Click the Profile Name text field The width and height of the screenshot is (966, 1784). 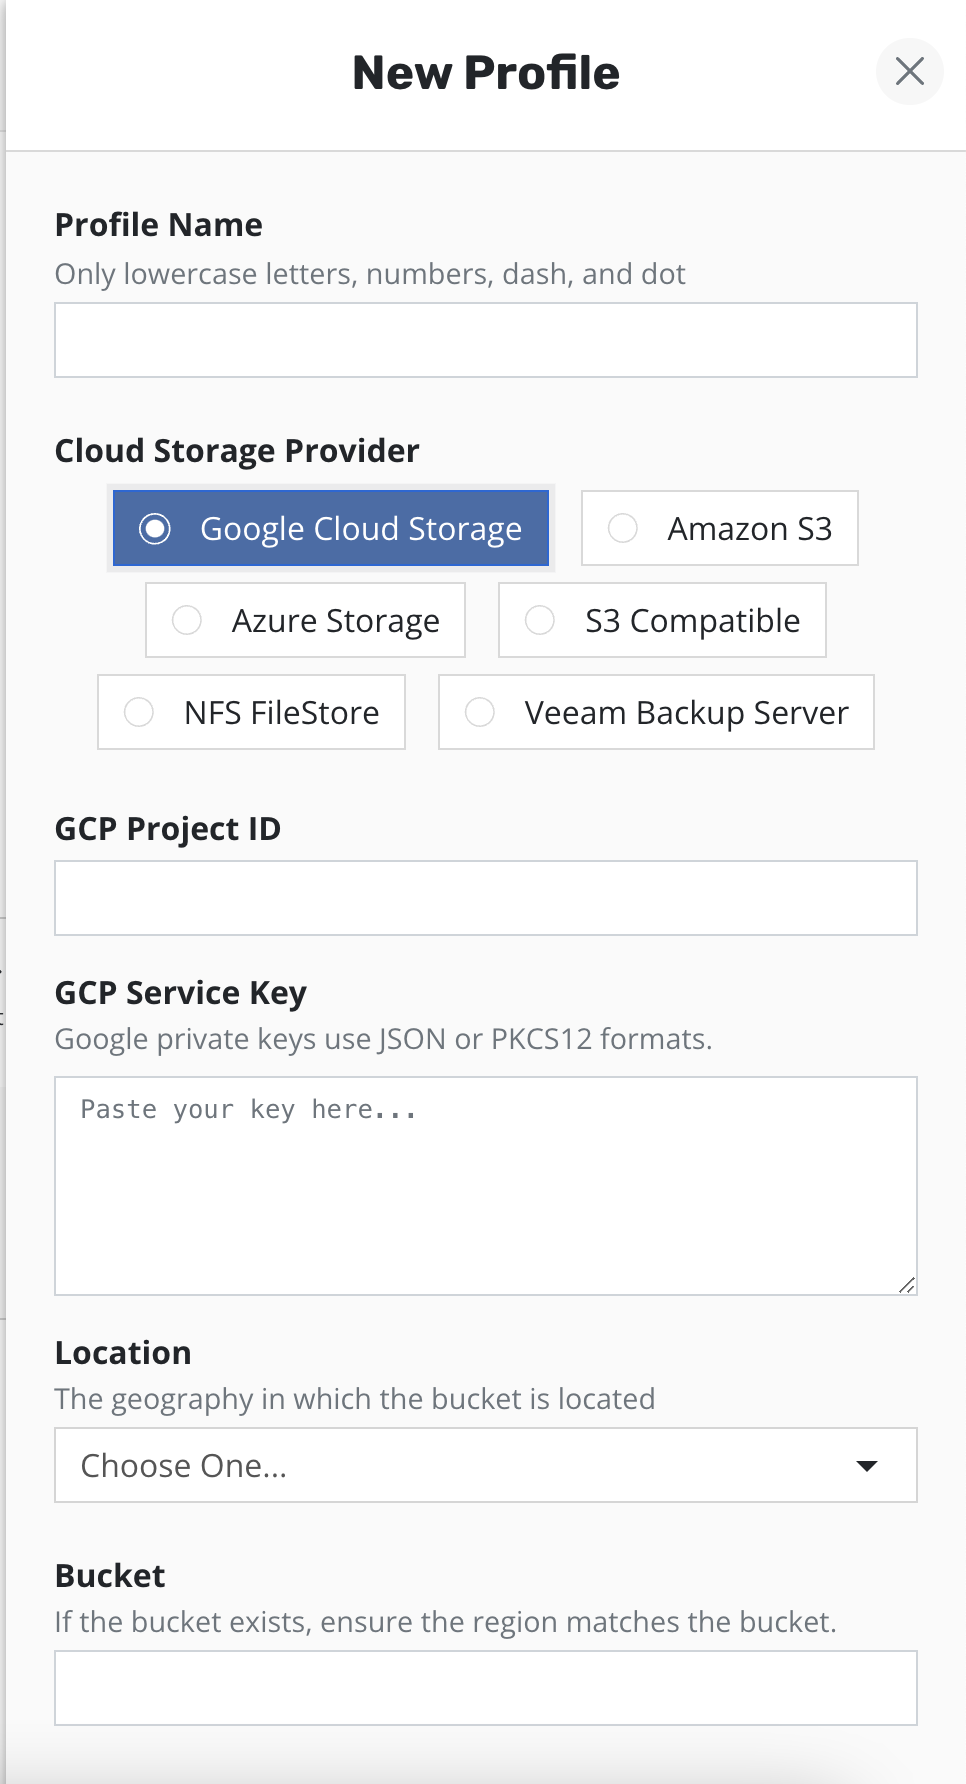coord(486,340)
